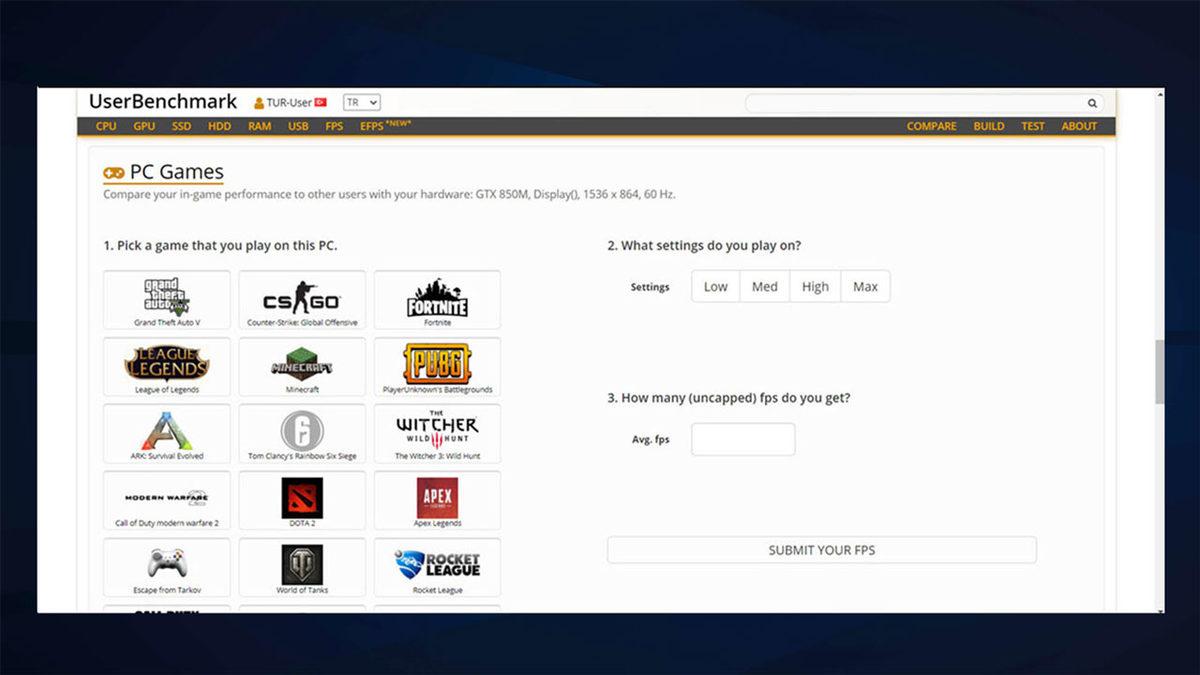Select the Low settings option

714,286
